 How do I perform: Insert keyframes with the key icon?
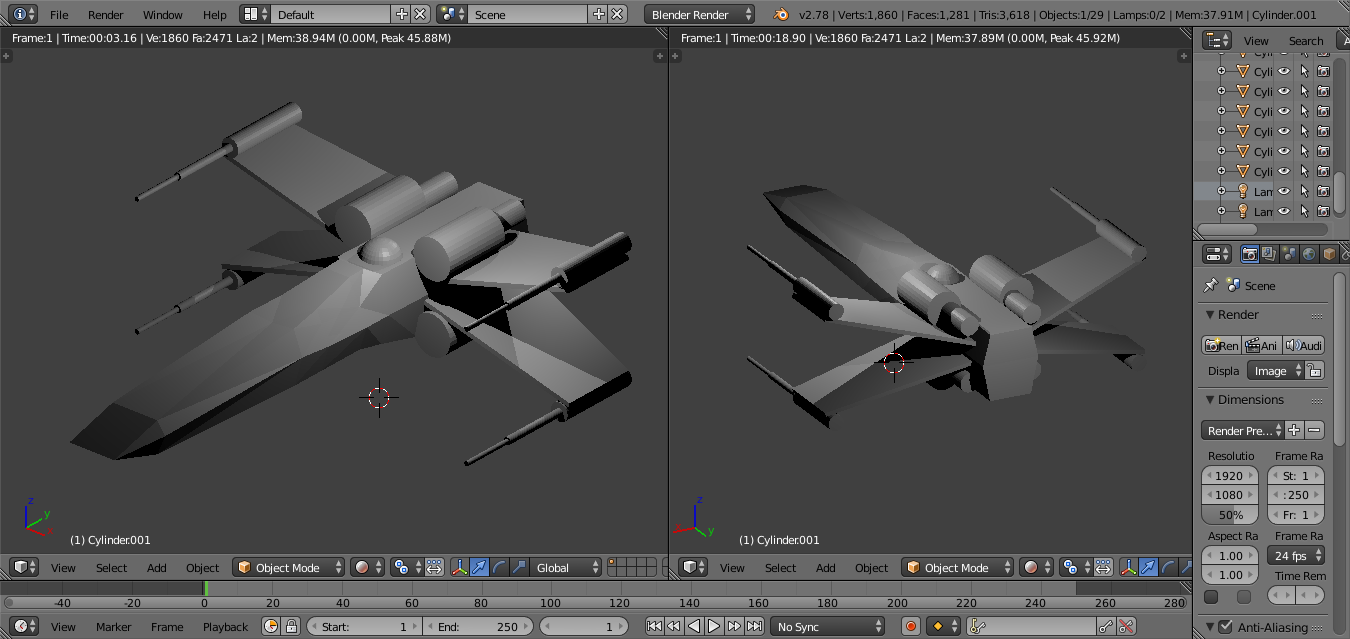[x=1106, y=626]
